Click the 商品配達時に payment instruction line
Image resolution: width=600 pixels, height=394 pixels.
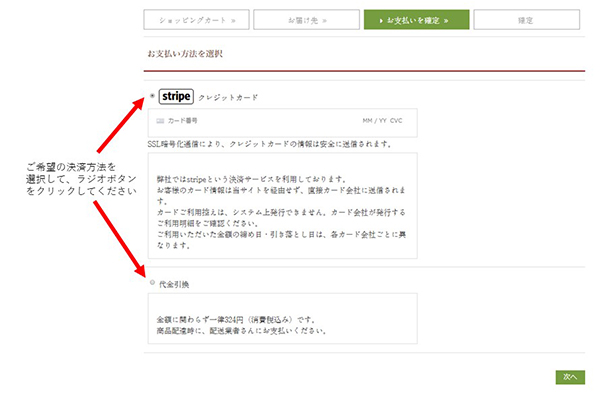(x=241, y=331)
